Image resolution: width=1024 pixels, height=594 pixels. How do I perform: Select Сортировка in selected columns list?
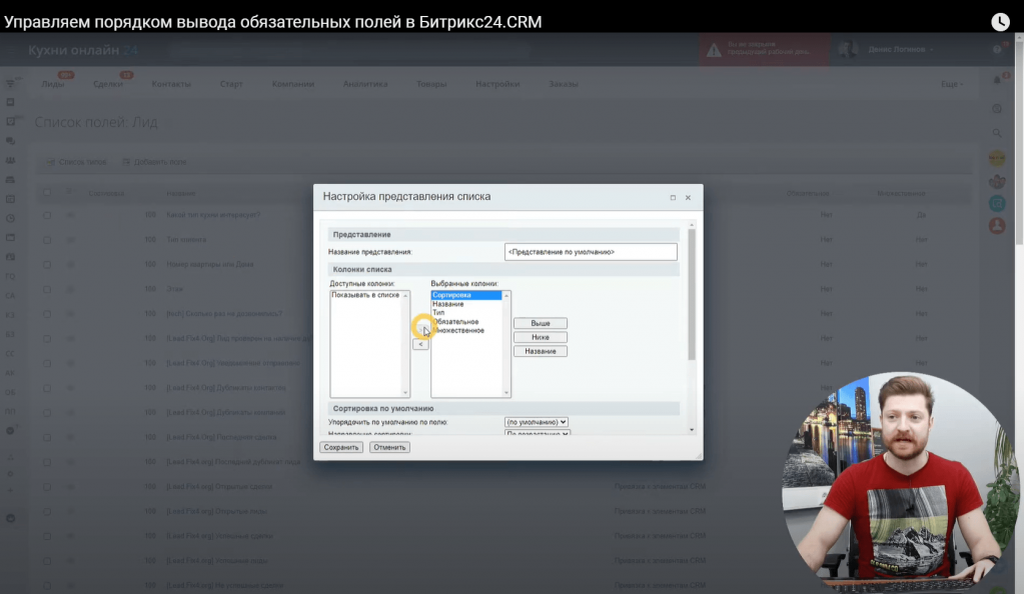tap(466, 295)
